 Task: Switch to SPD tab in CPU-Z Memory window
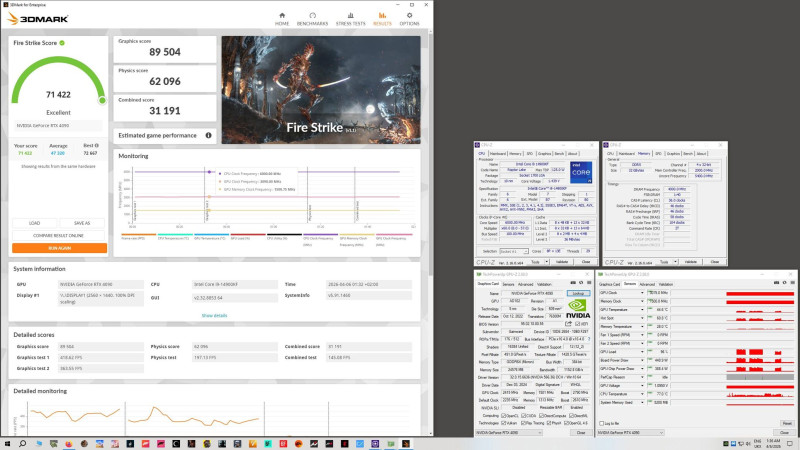click(658, 153)
